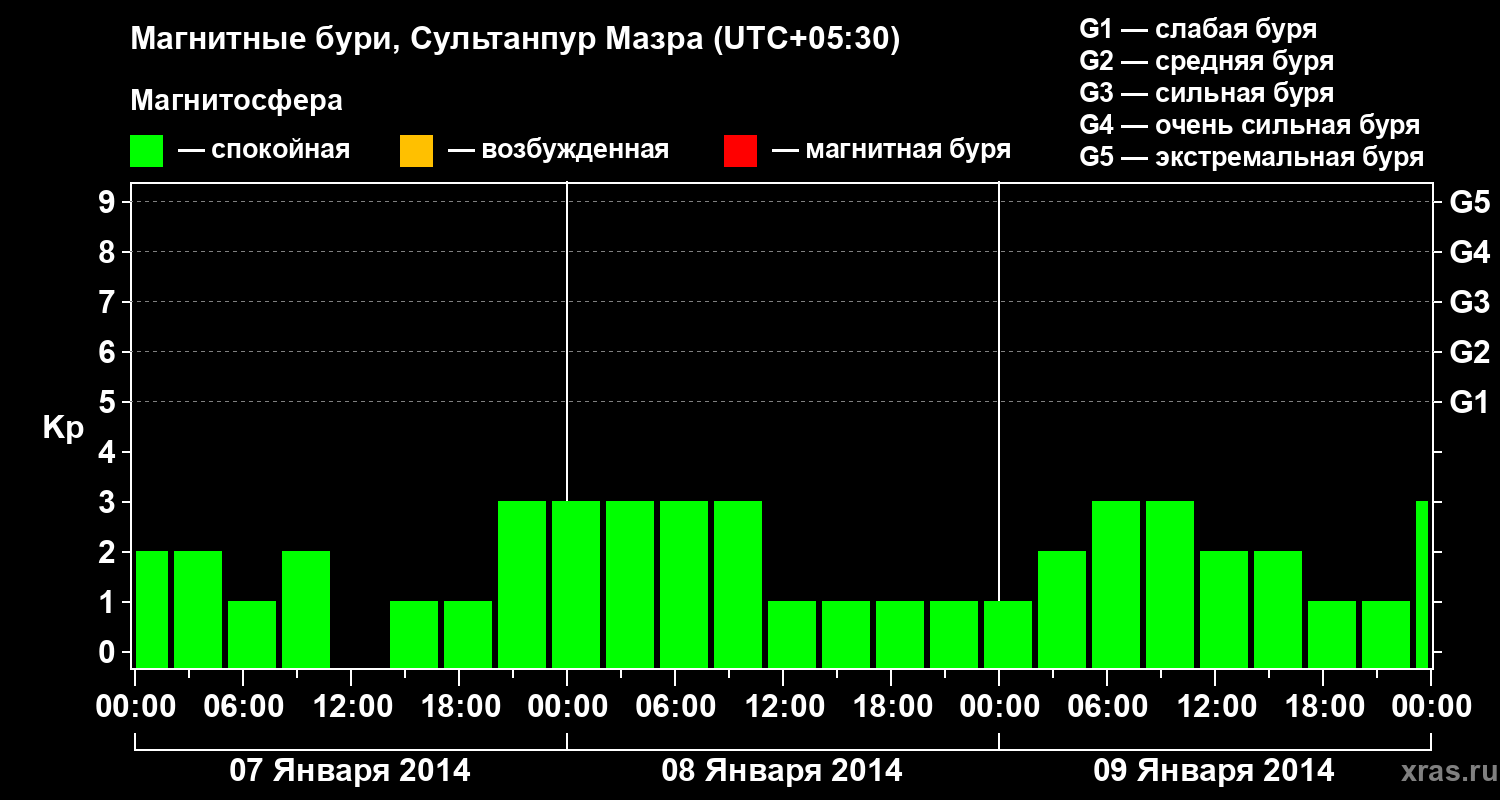The height and width of the screenshot is (800, 1500).
Task: Click the '— спокойная' legend label
Action: 264,151
